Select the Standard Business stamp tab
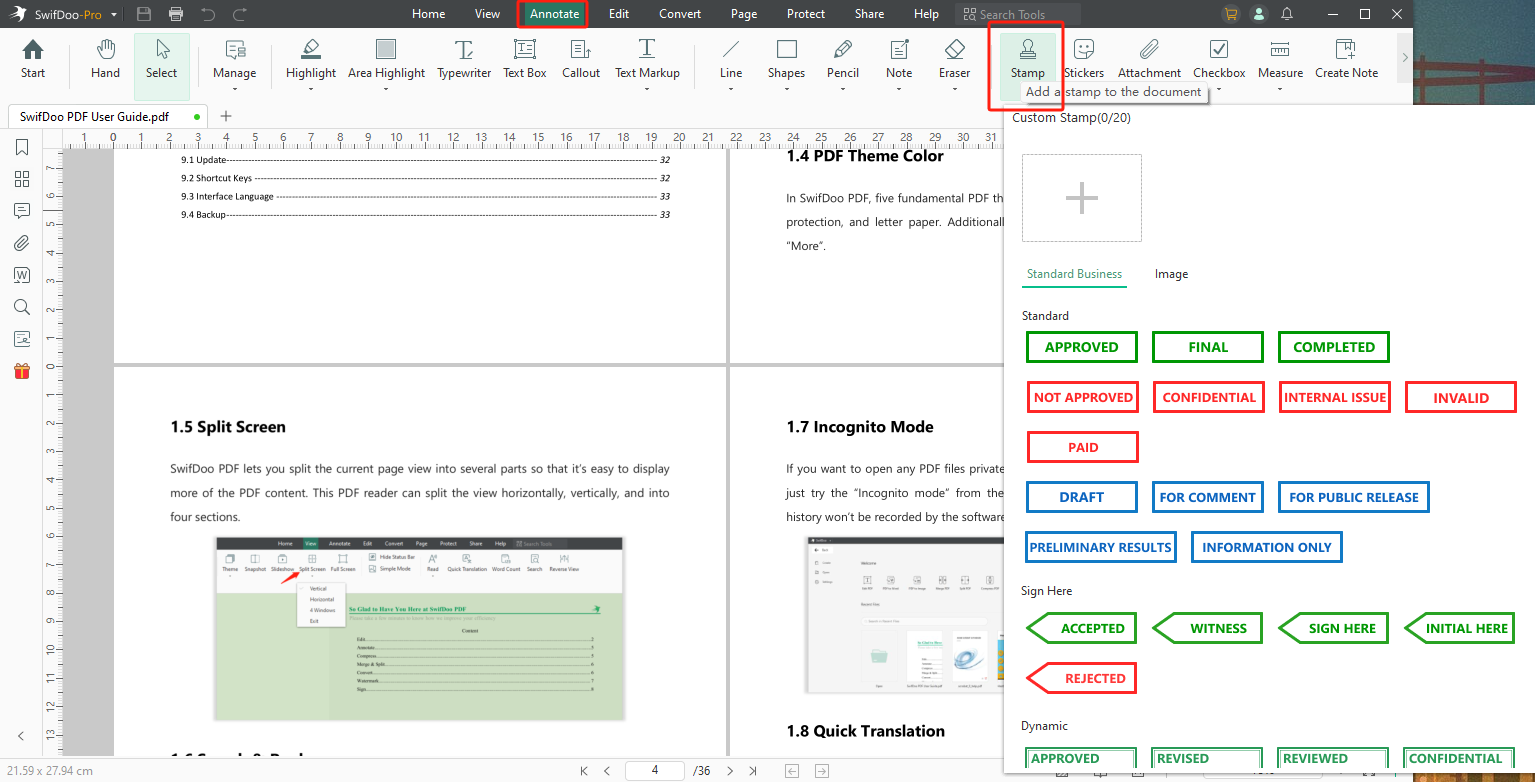Viewport: 1535px width, 782px height. coord(1074,274)
